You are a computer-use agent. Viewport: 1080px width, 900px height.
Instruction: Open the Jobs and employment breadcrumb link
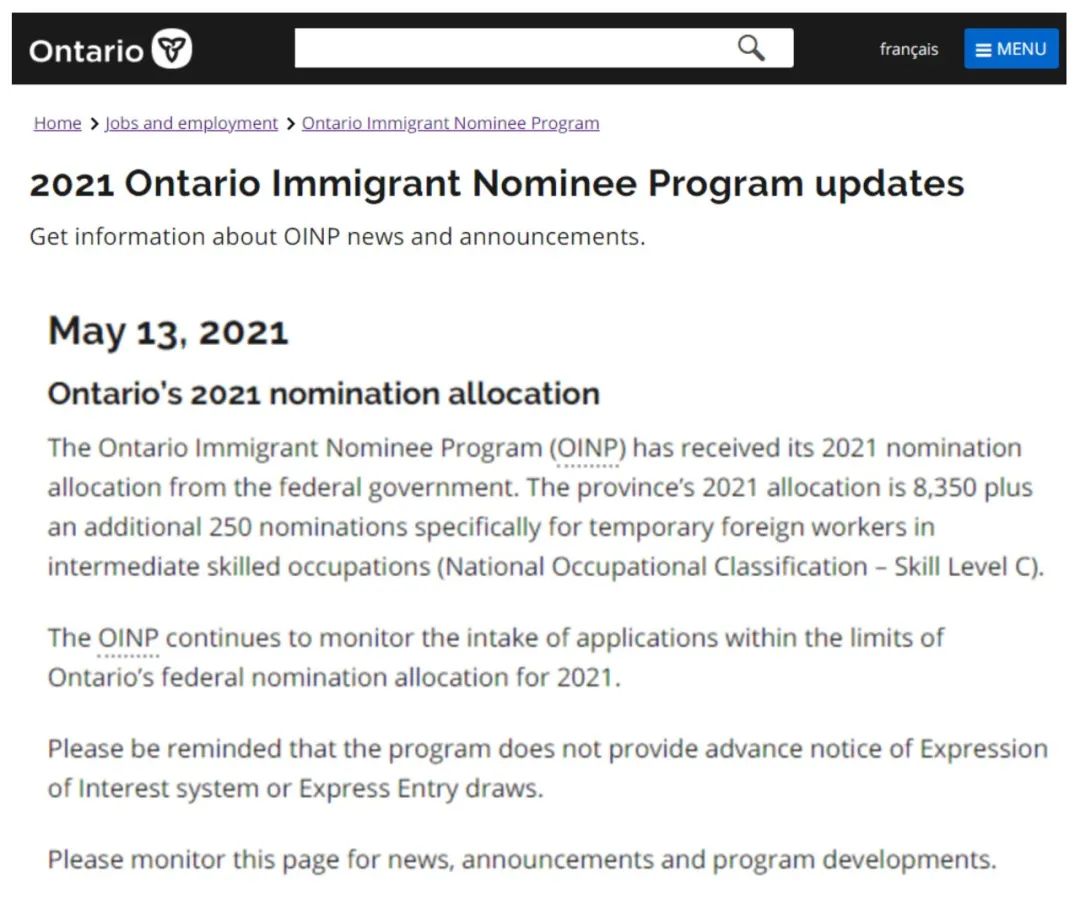click(x=191, y=123)
